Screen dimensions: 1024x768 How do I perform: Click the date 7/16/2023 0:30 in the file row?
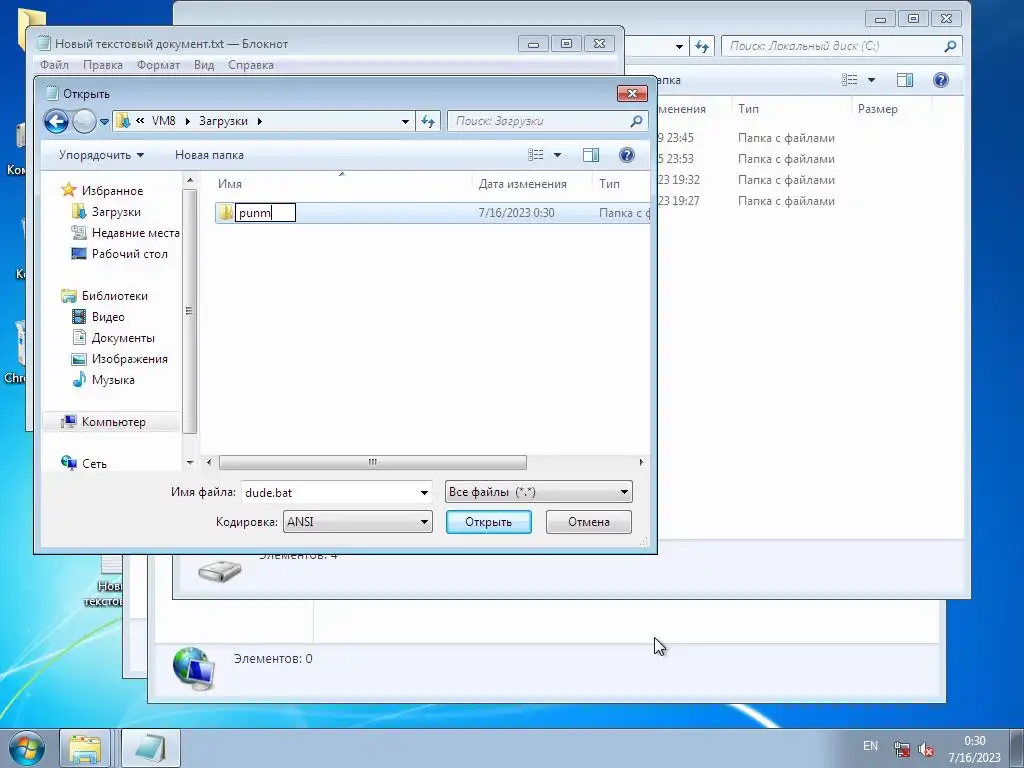pyautogui.click(x=516, y=213)
